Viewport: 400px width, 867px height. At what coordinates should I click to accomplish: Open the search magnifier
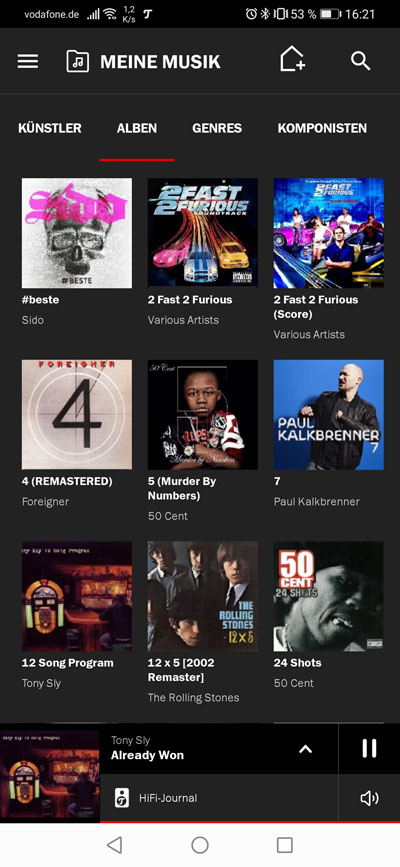pyautogui.click(x=361, y=61)
